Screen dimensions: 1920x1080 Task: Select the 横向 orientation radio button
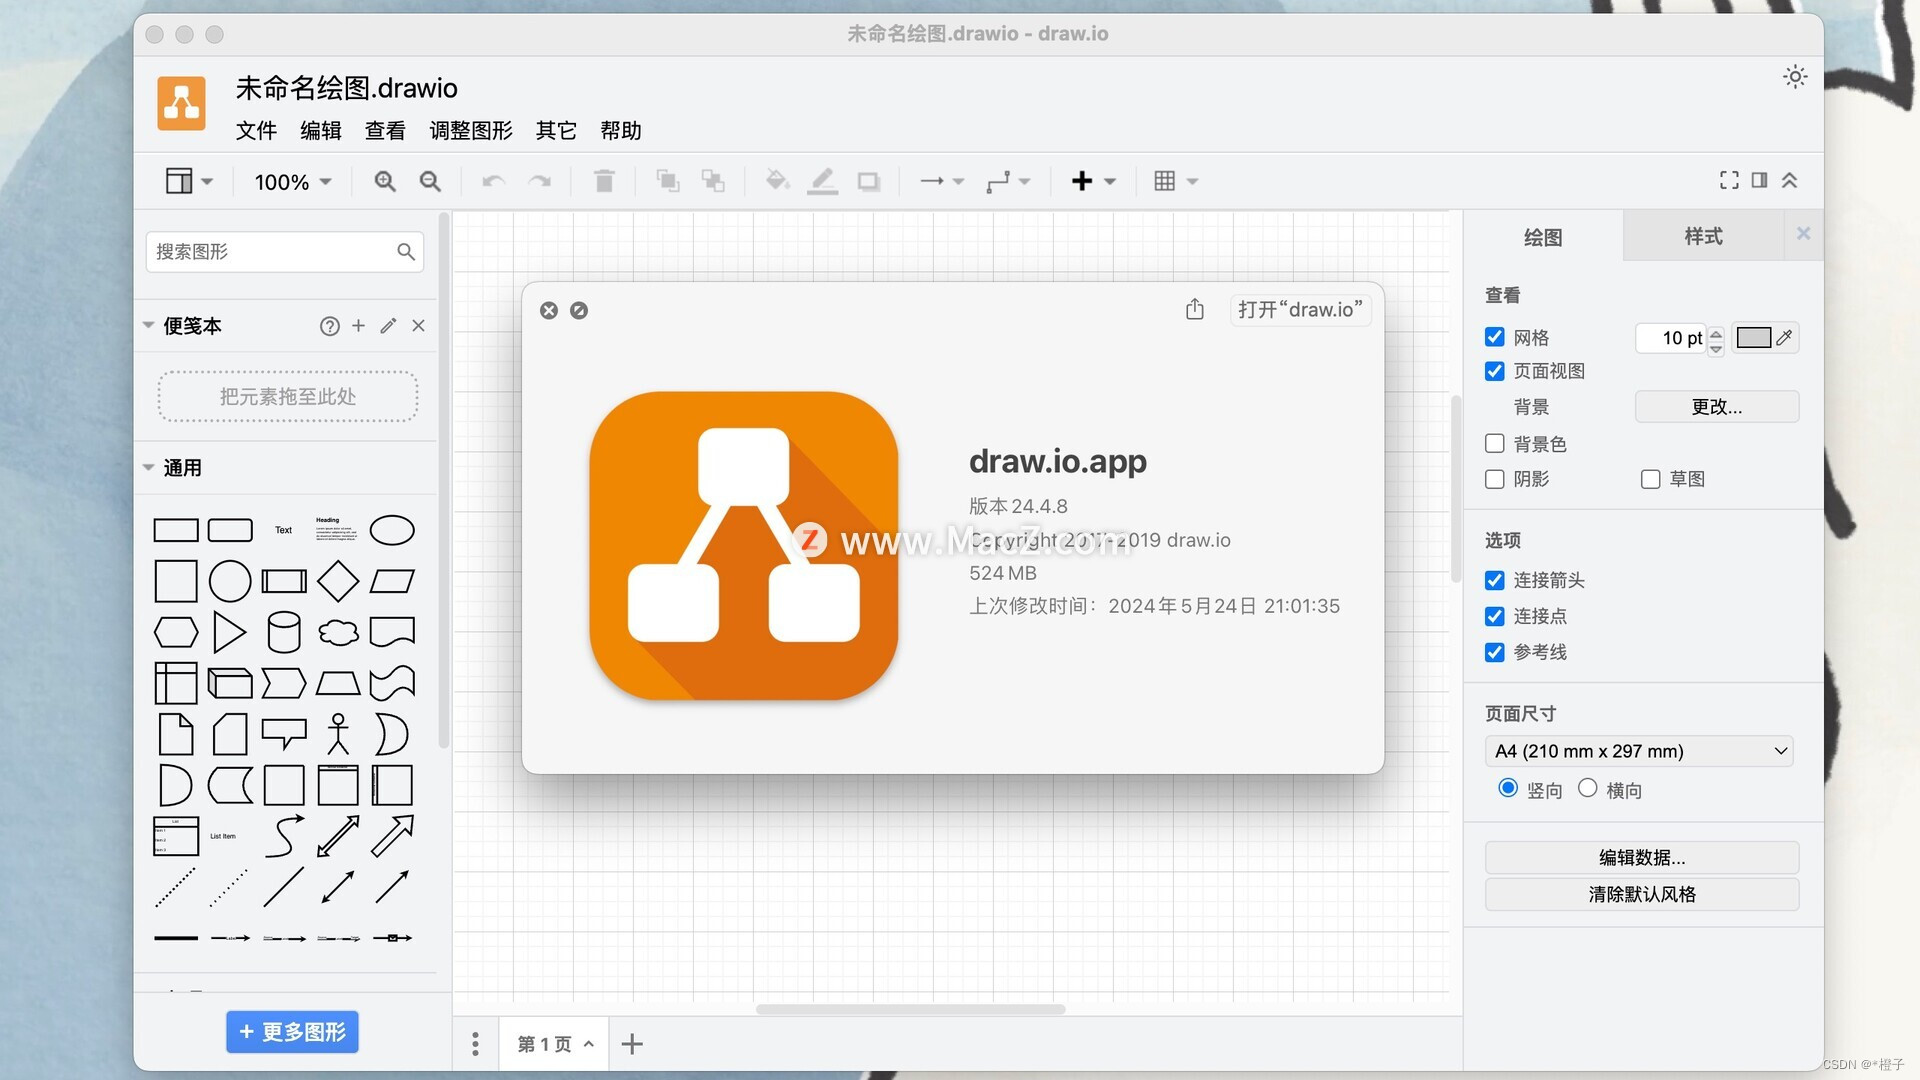[x=1587, y=788]
